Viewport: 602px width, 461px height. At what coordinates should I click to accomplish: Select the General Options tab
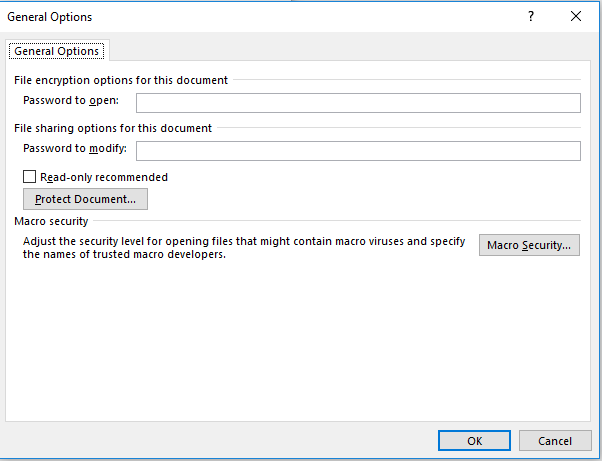click(x=57, y=51)
